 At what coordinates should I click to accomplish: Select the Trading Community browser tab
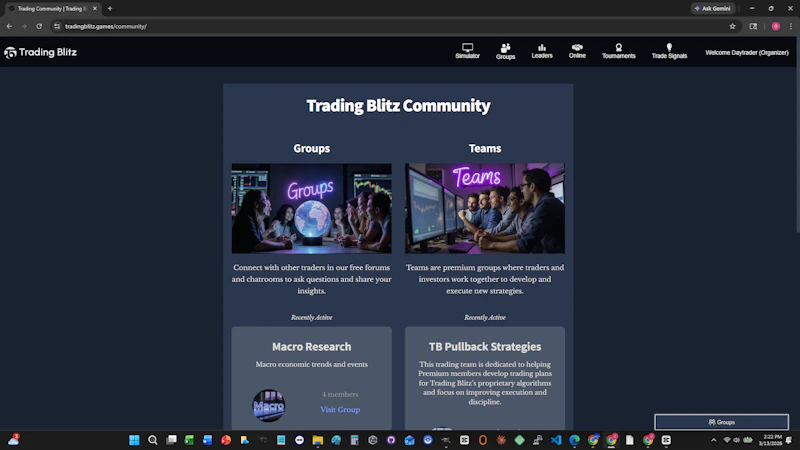click(52, 8)
